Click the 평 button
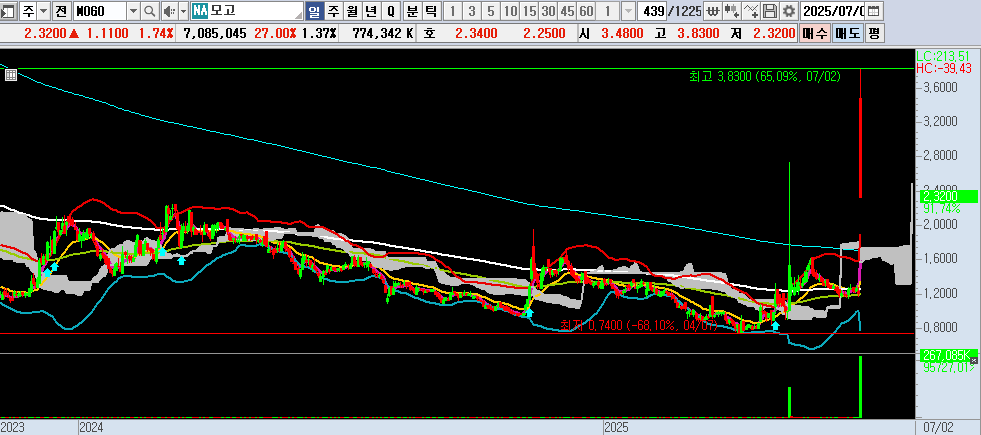981x435 pixels. (x=873, y=33)
